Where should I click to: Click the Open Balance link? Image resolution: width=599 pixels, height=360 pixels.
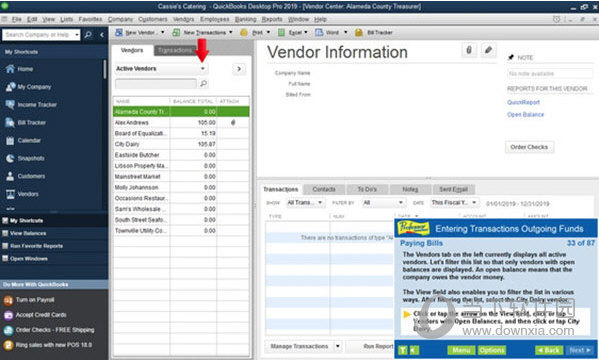pyautogui.click(x=525, y=115)
